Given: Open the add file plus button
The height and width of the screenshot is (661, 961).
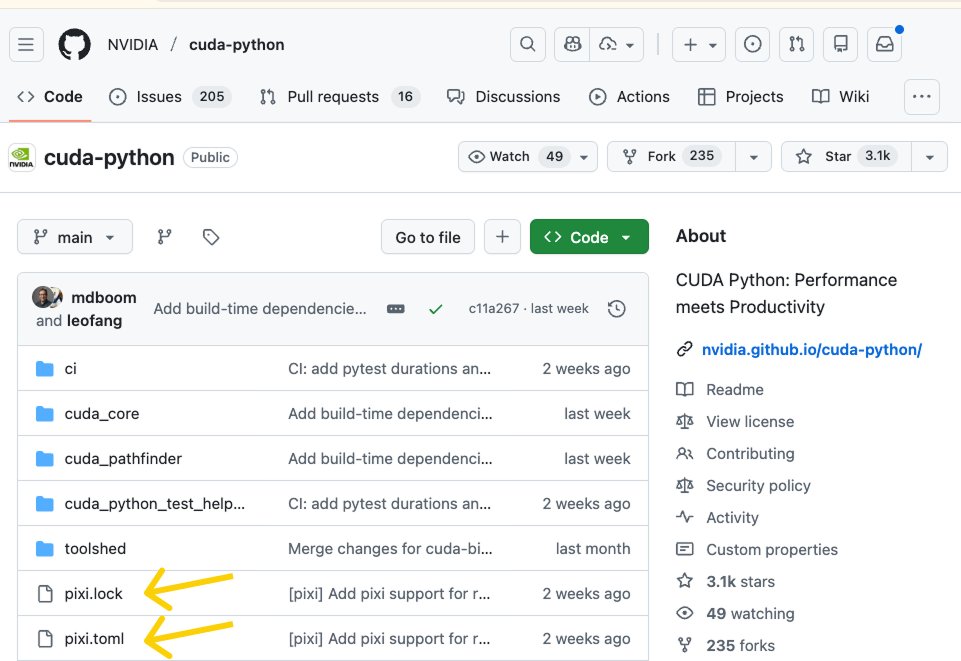Looking at the screenshot, I should pyautogui.click(x=503, y=237).
